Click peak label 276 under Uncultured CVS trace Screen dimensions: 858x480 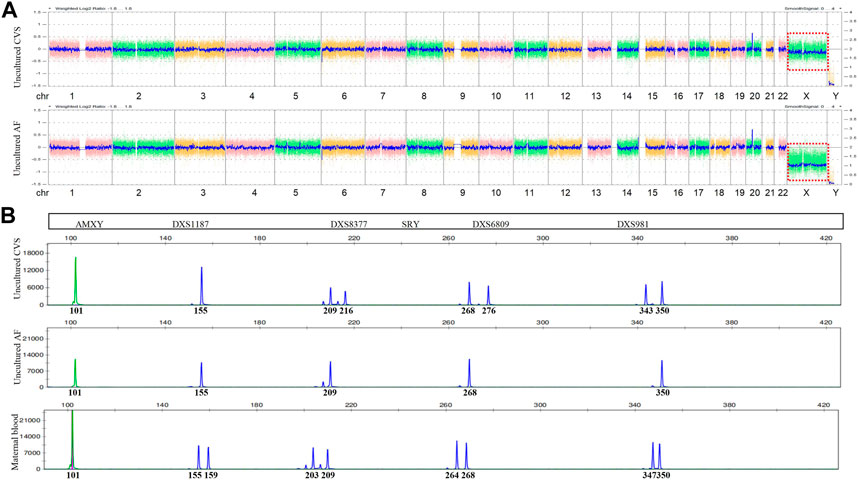click(x=489, y=311)
